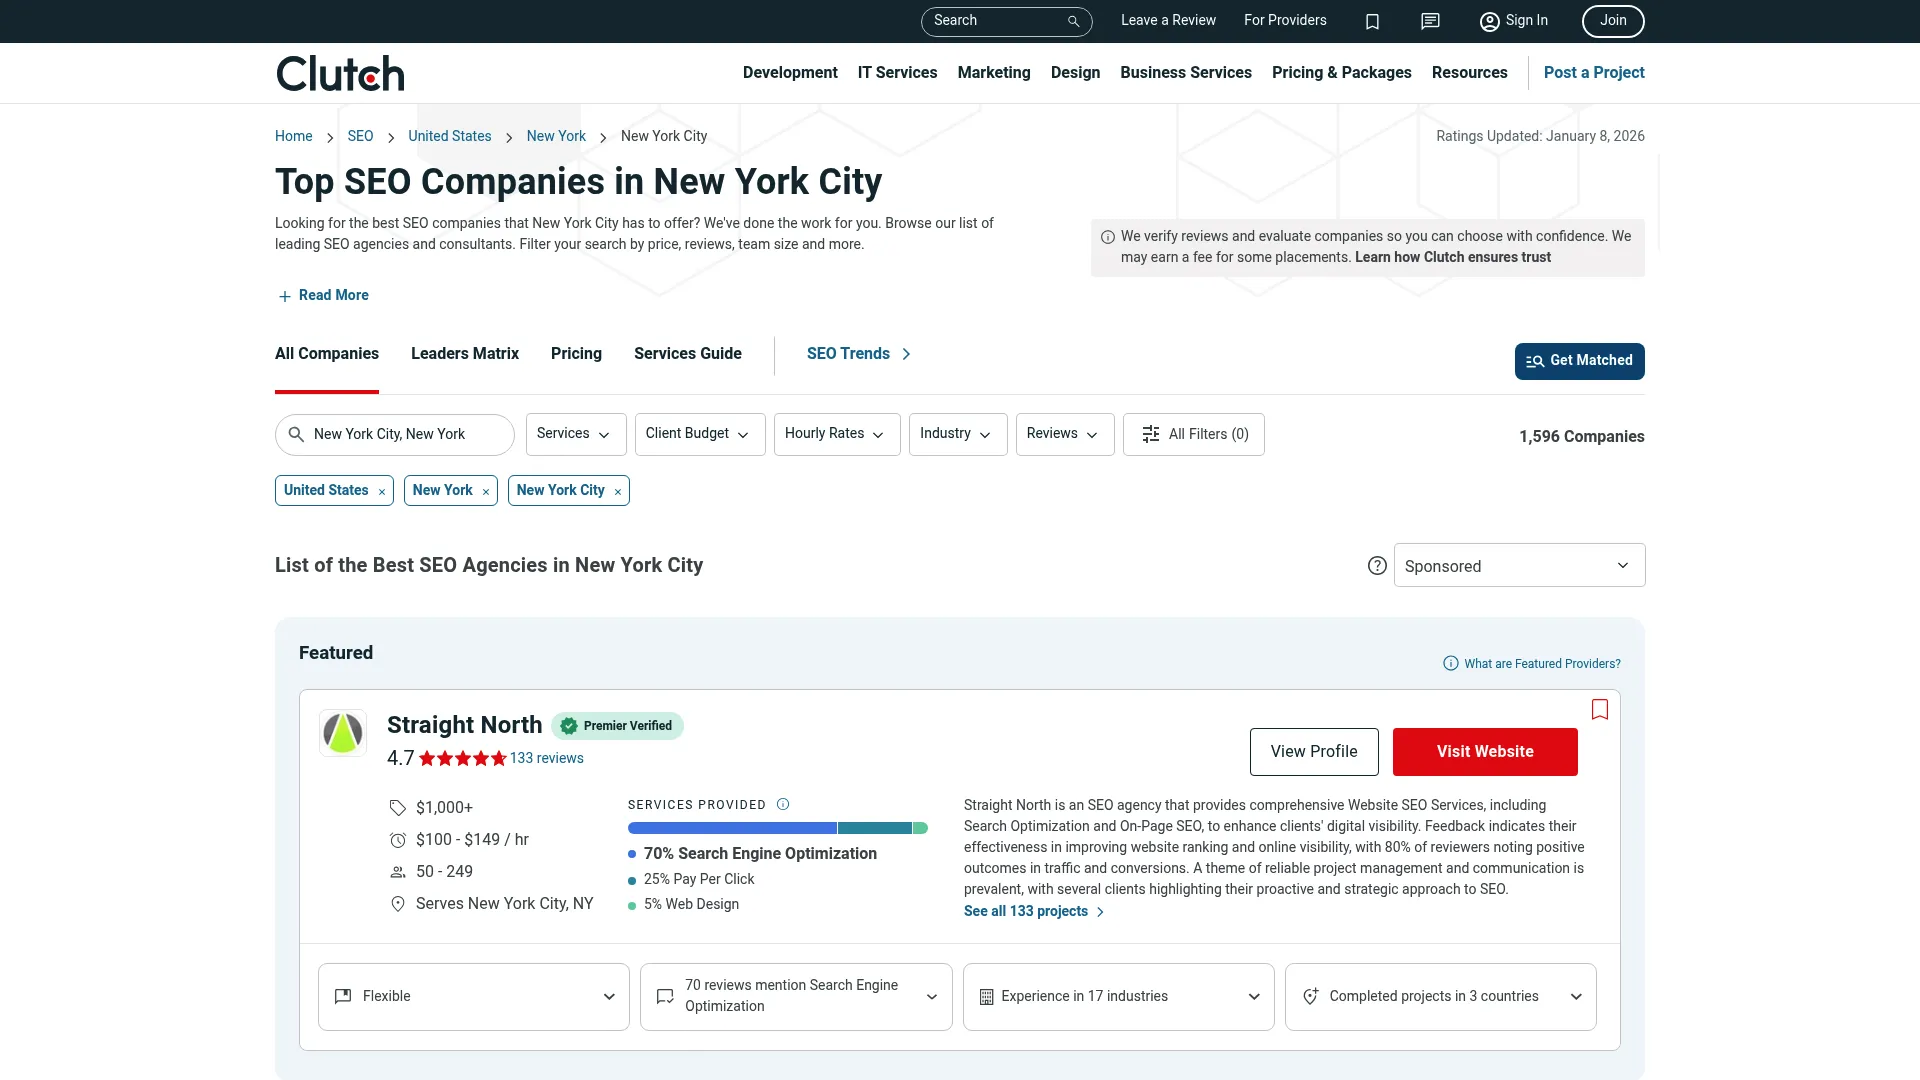Image resolution: width=1920 pixels, height=1080 pixels.
Task: Open the Marketing menu in the navigation
Action: pos(993,72)
